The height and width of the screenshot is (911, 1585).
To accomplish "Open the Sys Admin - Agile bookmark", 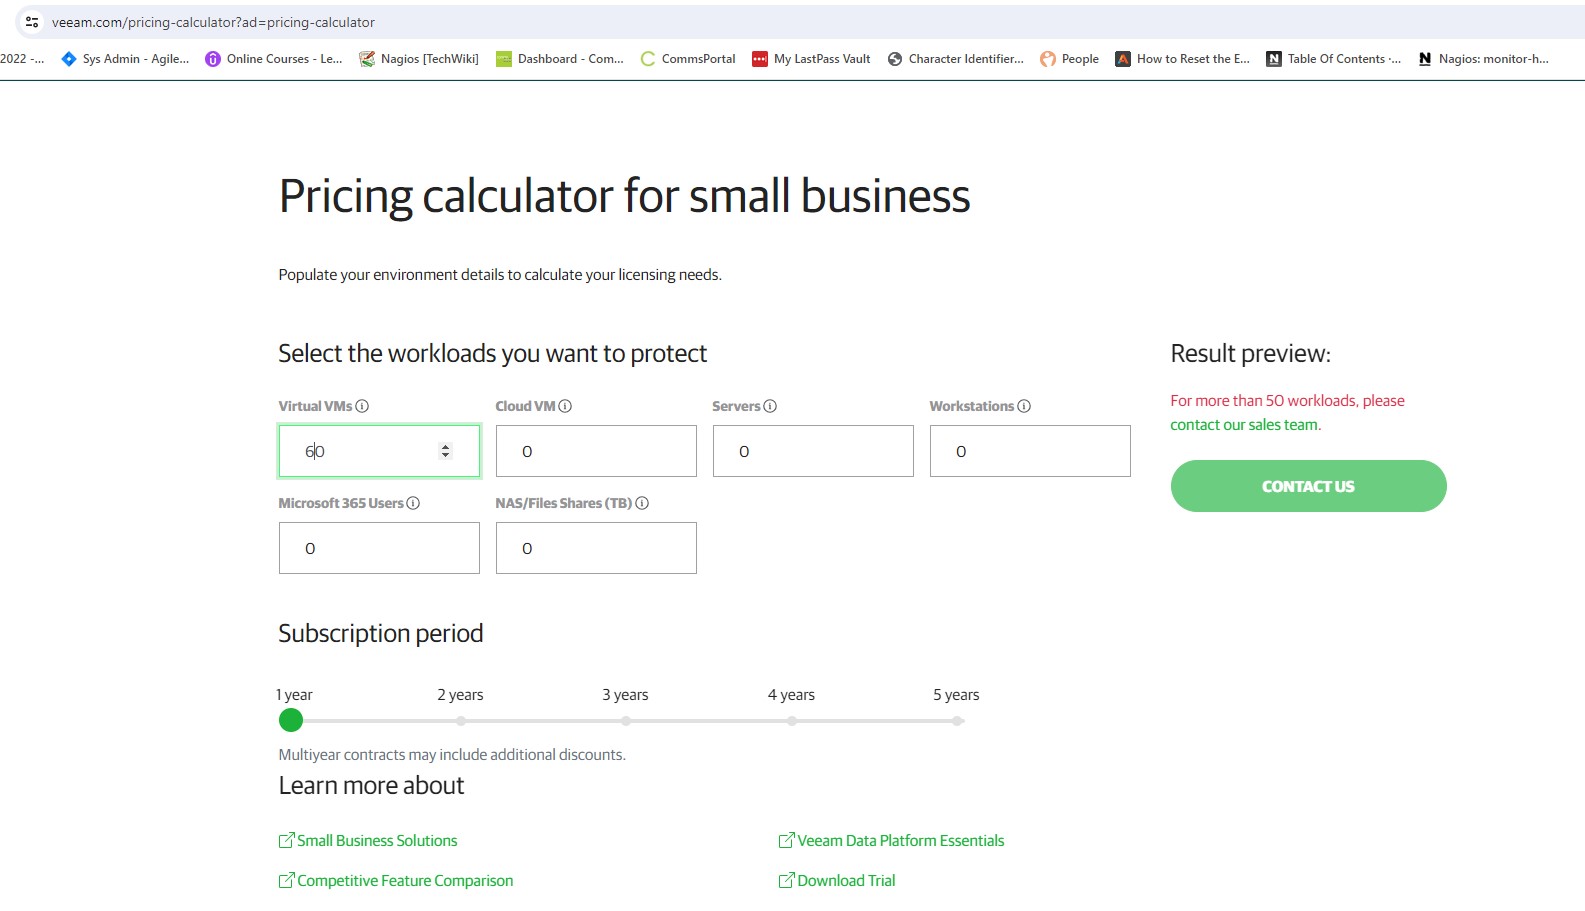I will click(x=125, y=59).
